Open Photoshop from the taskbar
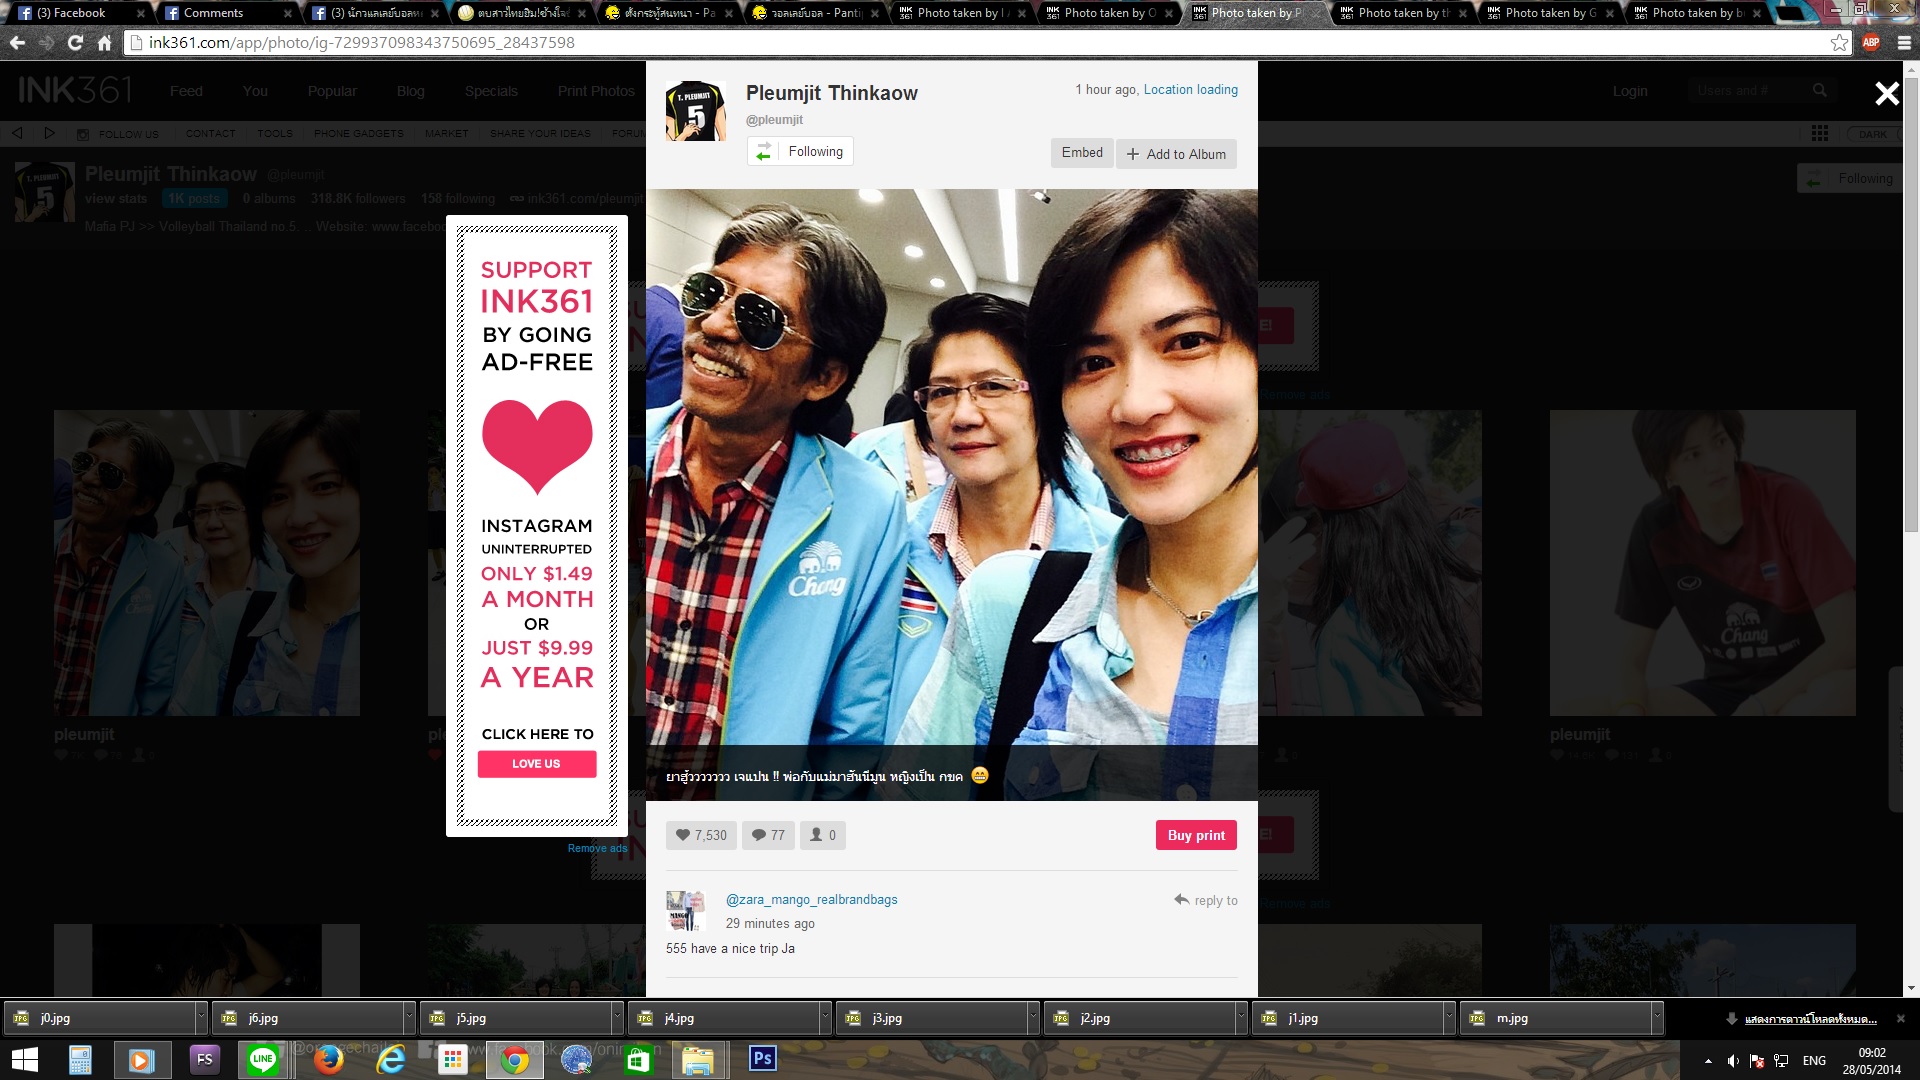Image resolution: width=1920 pixels, height=1080 pixels. click(x=762, y=1059)
